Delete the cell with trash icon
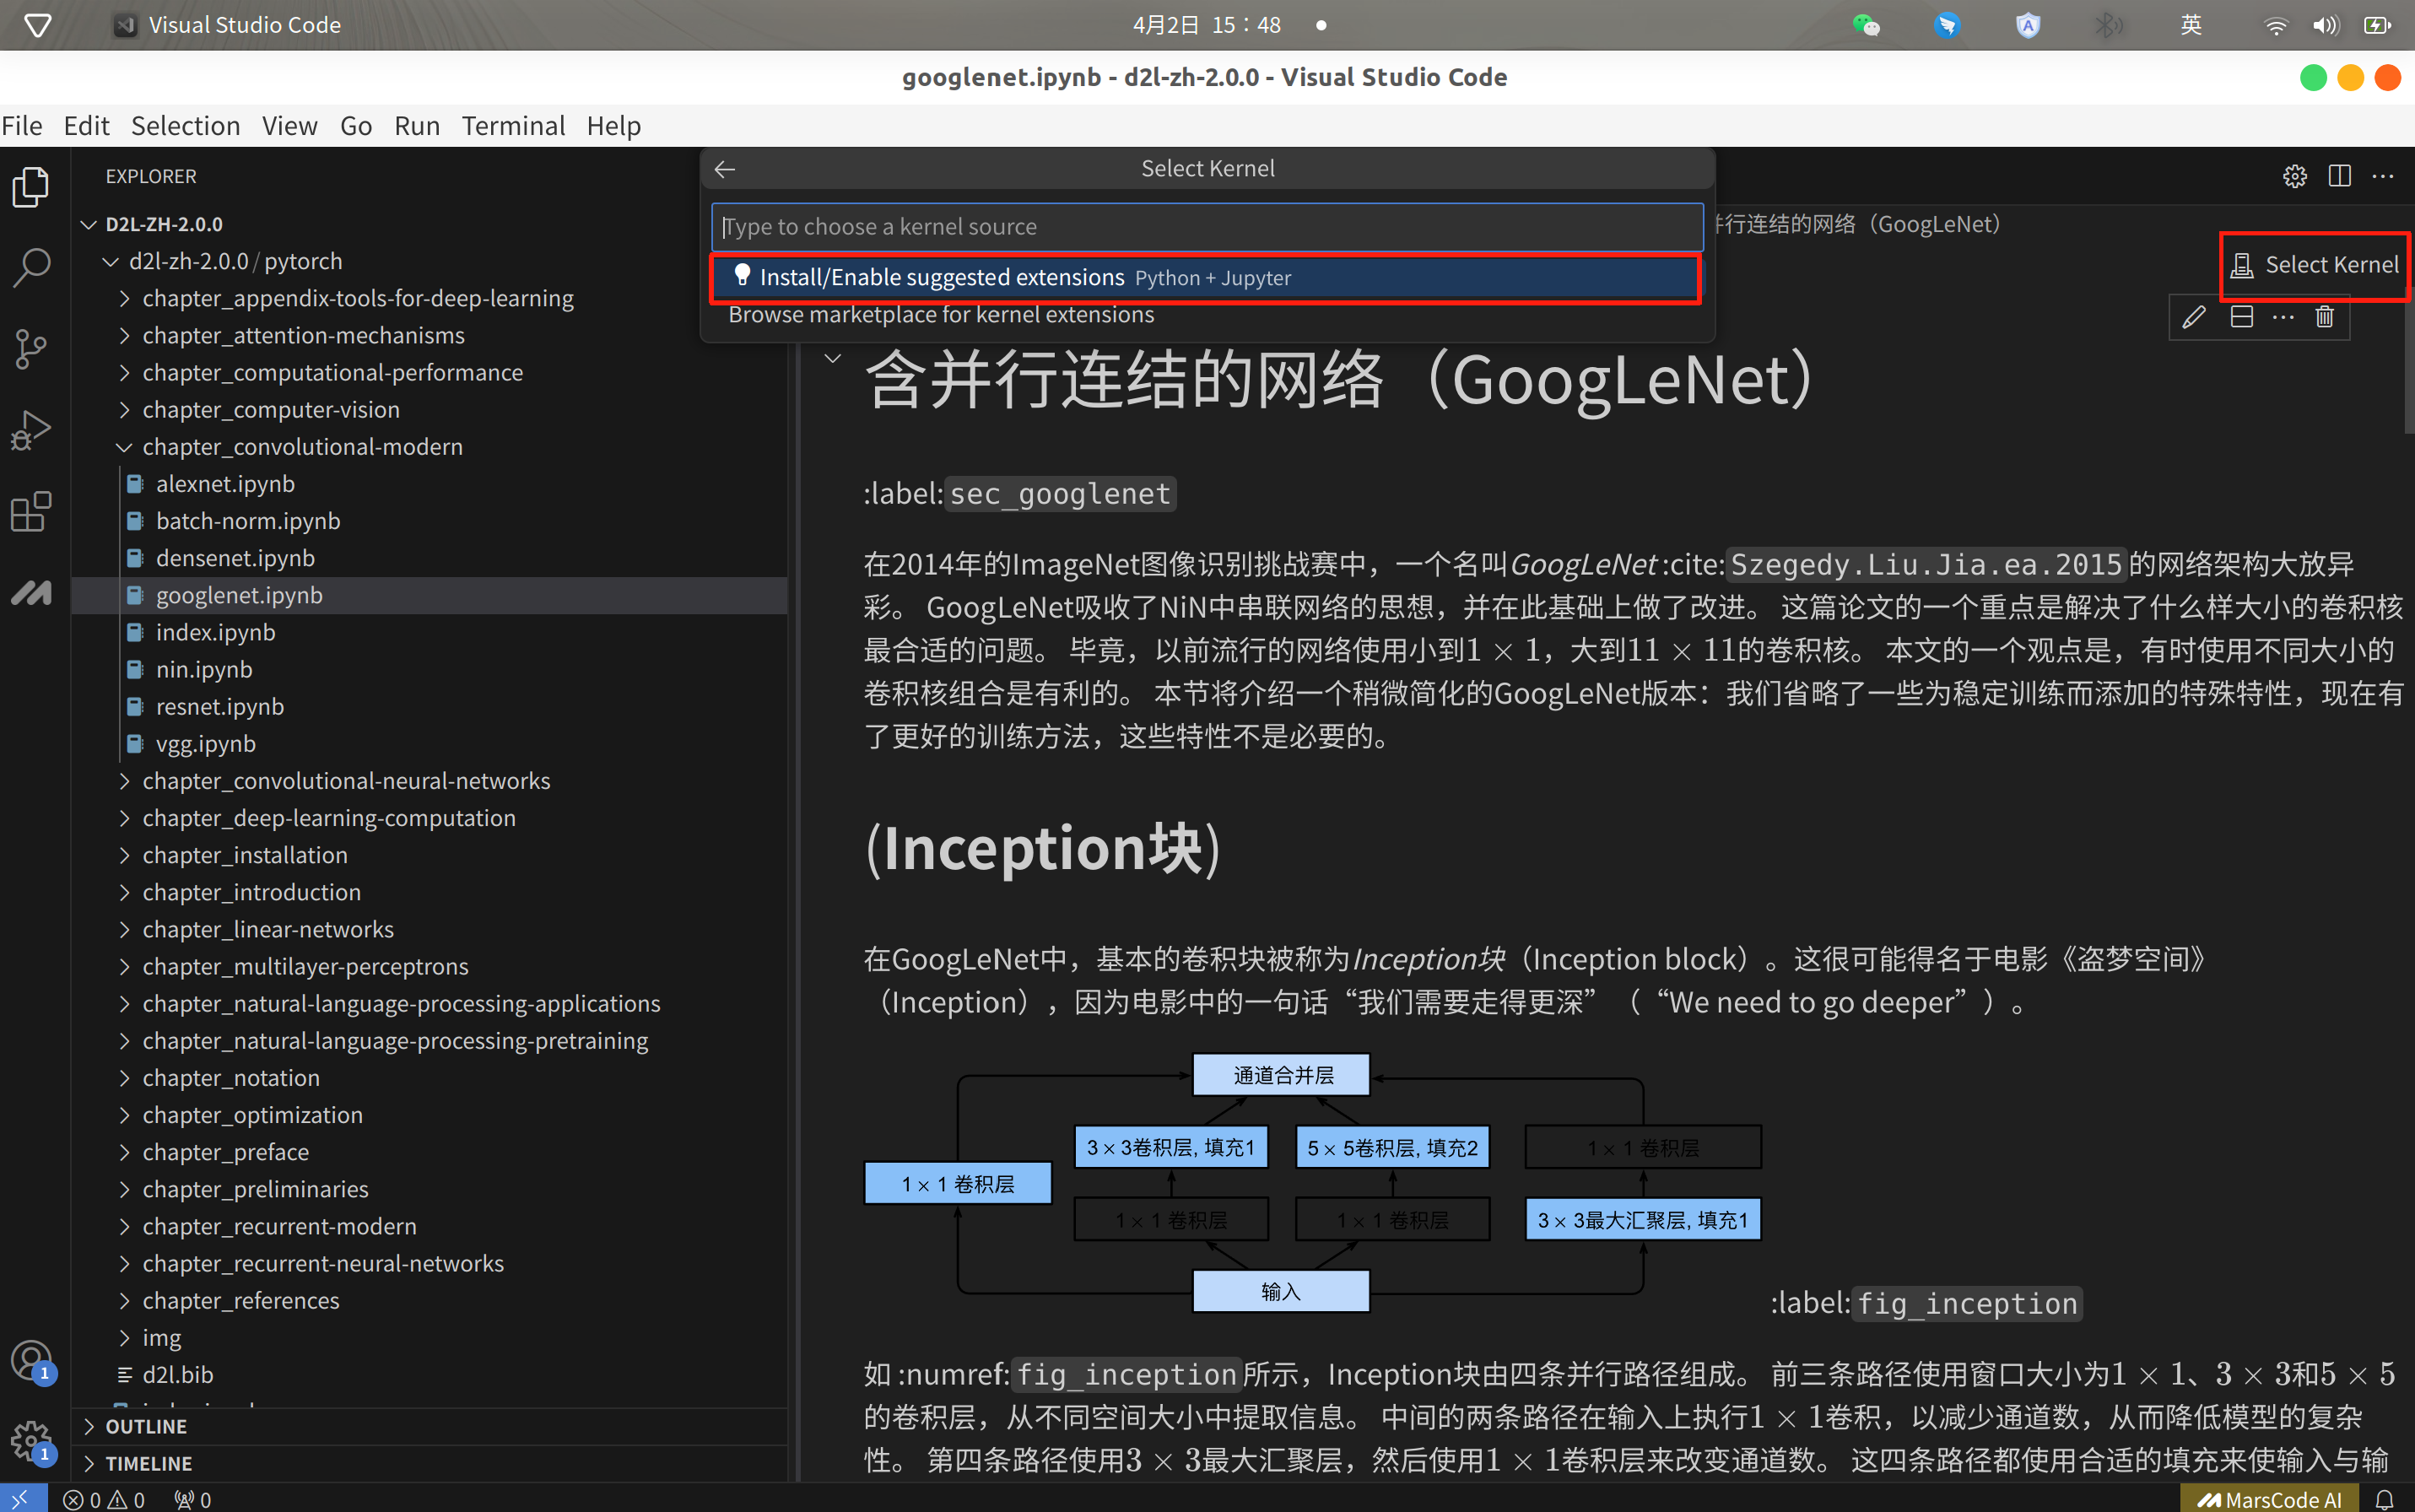 [2324, 317]
